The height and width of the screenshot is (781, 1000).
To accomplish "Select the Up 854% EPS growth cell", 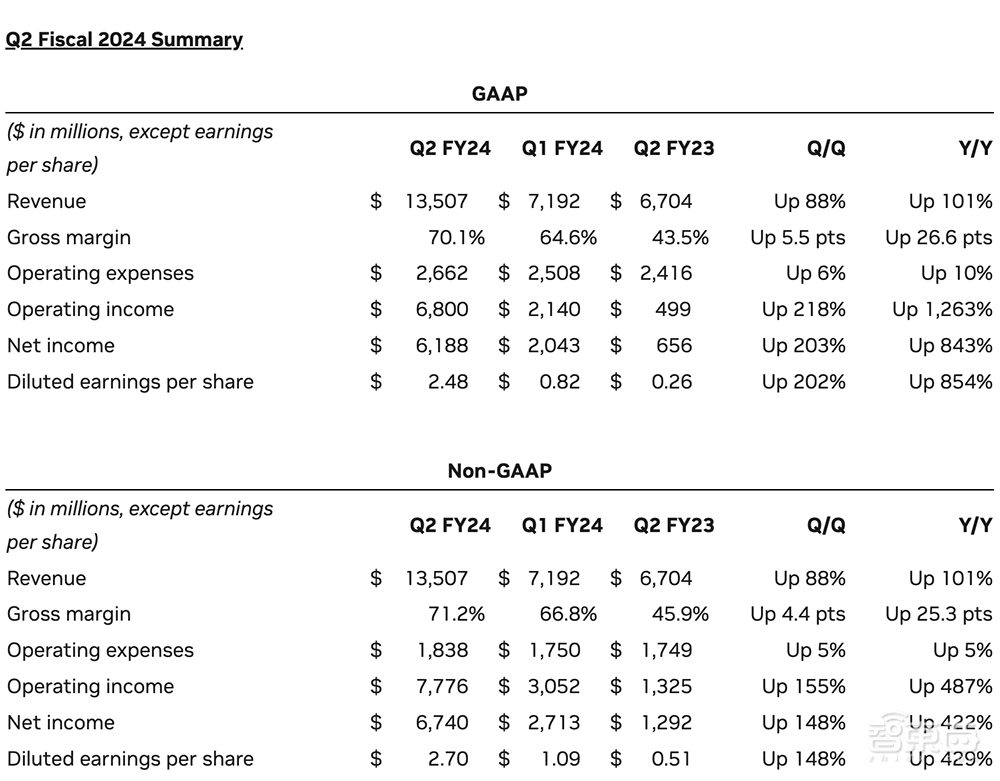I will (x=950, y=381).
